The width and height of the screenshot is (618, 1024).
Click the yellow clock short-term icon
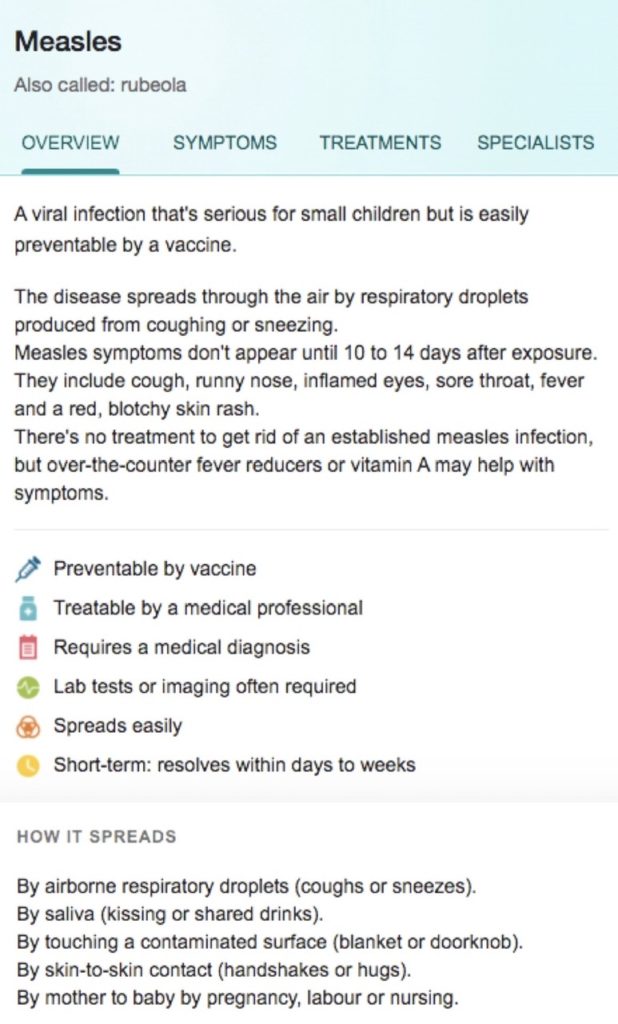27,766
